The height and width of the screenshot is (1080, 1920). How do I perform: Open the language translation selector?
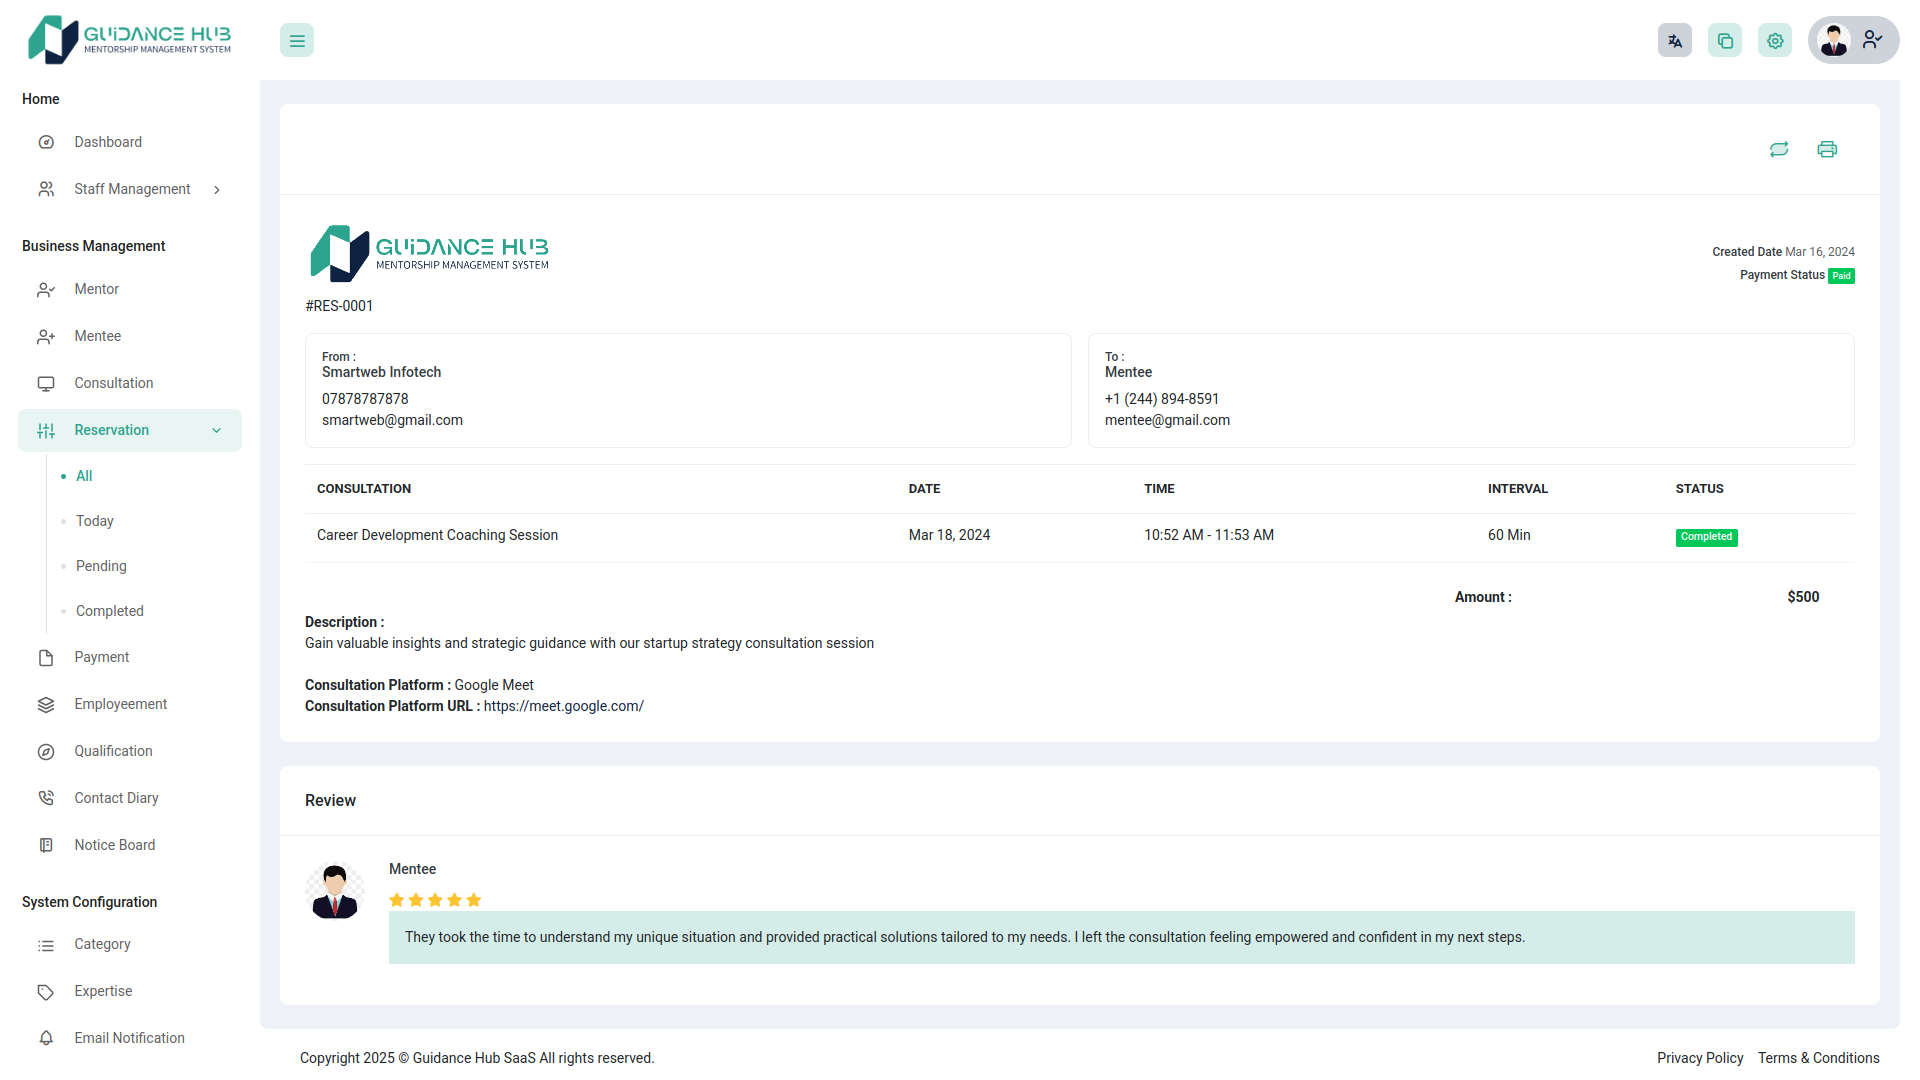1674,40
